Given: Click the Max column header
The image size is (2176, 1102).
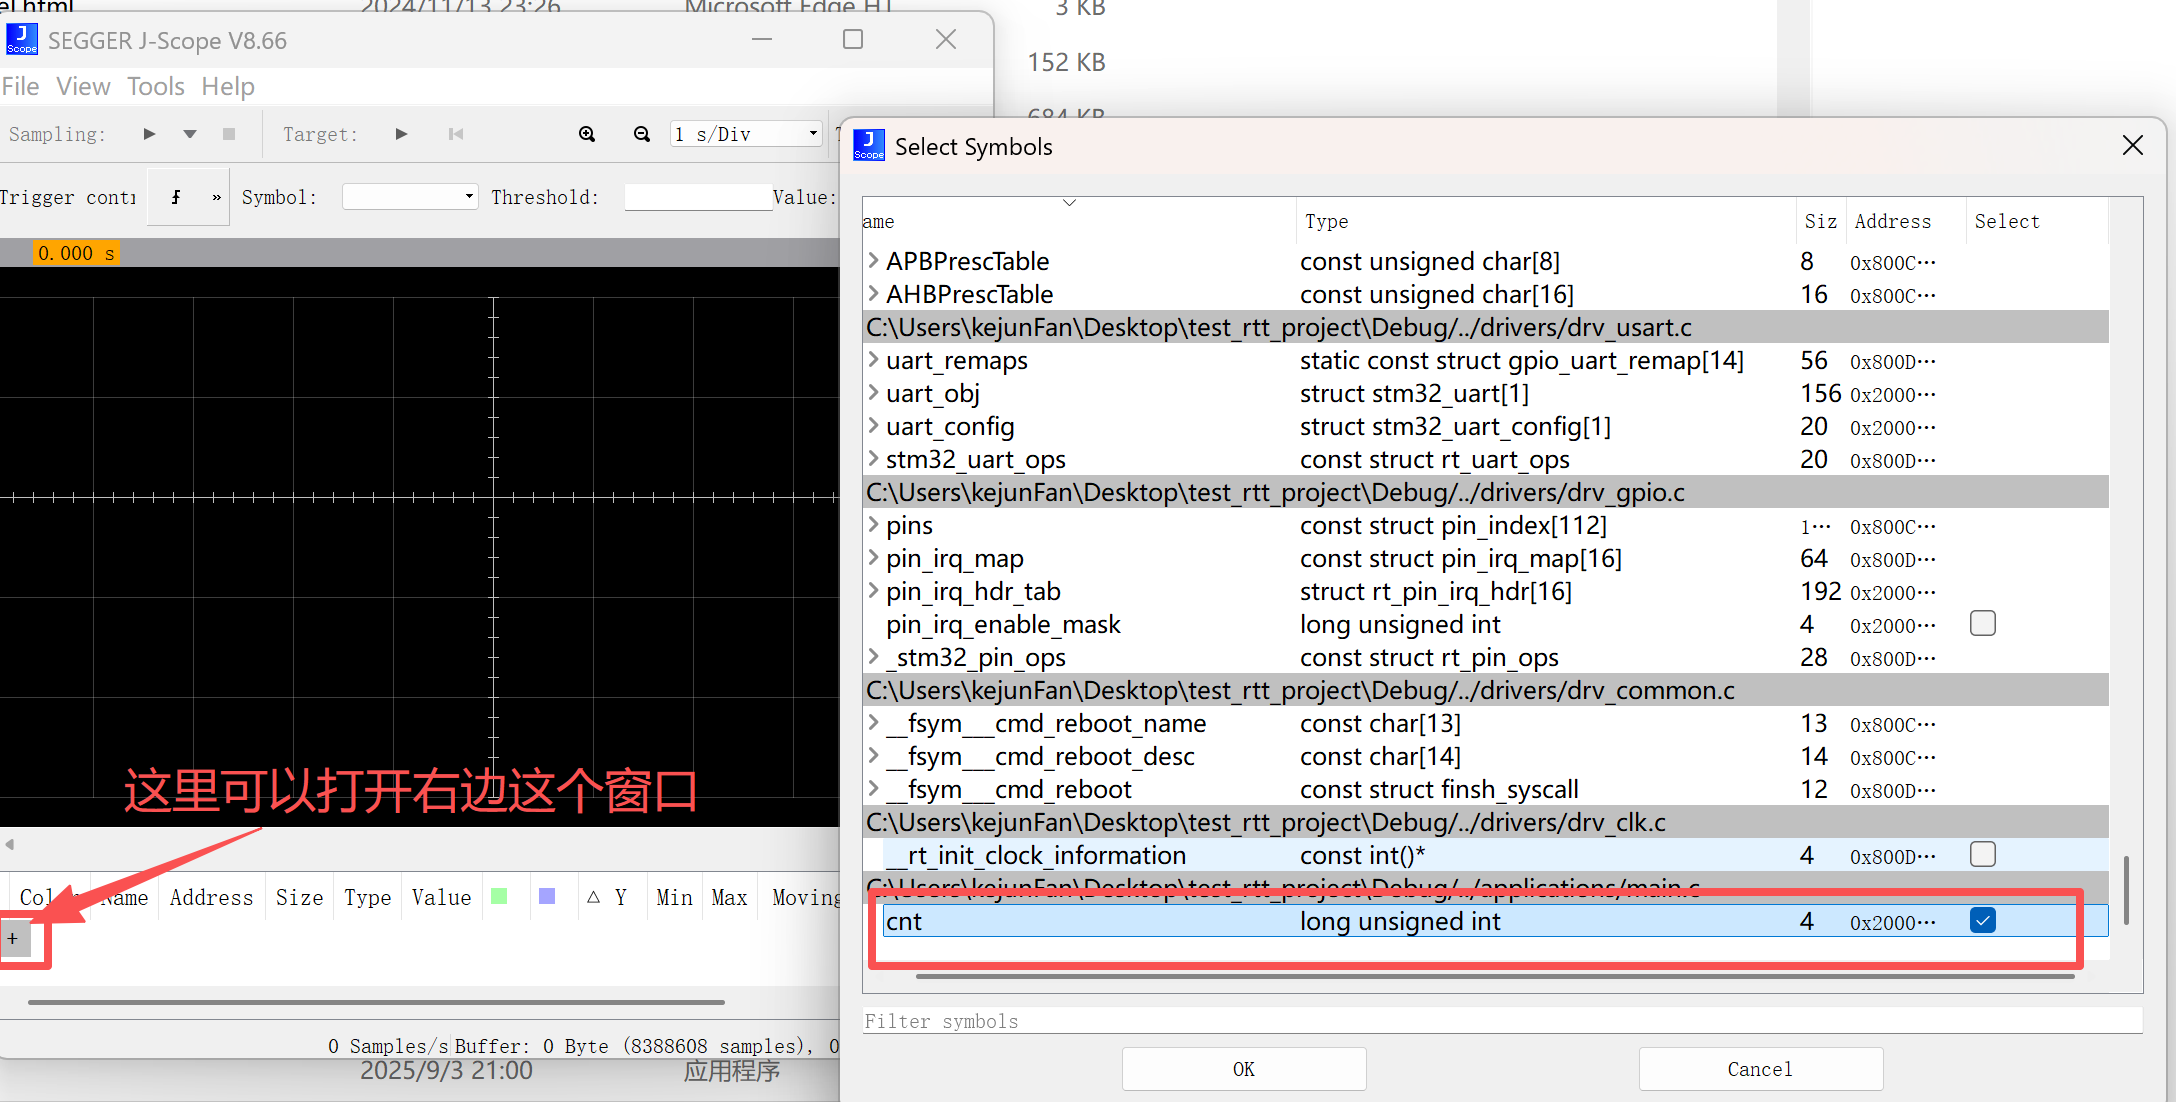Looking at the screenshot, I should pyautogui.click(x=730, y=898).
